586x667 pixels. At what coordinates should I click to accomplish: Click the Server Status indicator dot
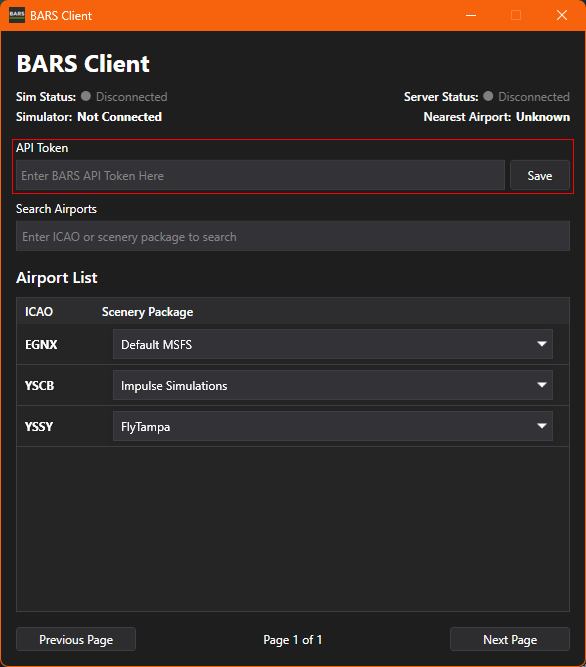click(x=488, y=96)
